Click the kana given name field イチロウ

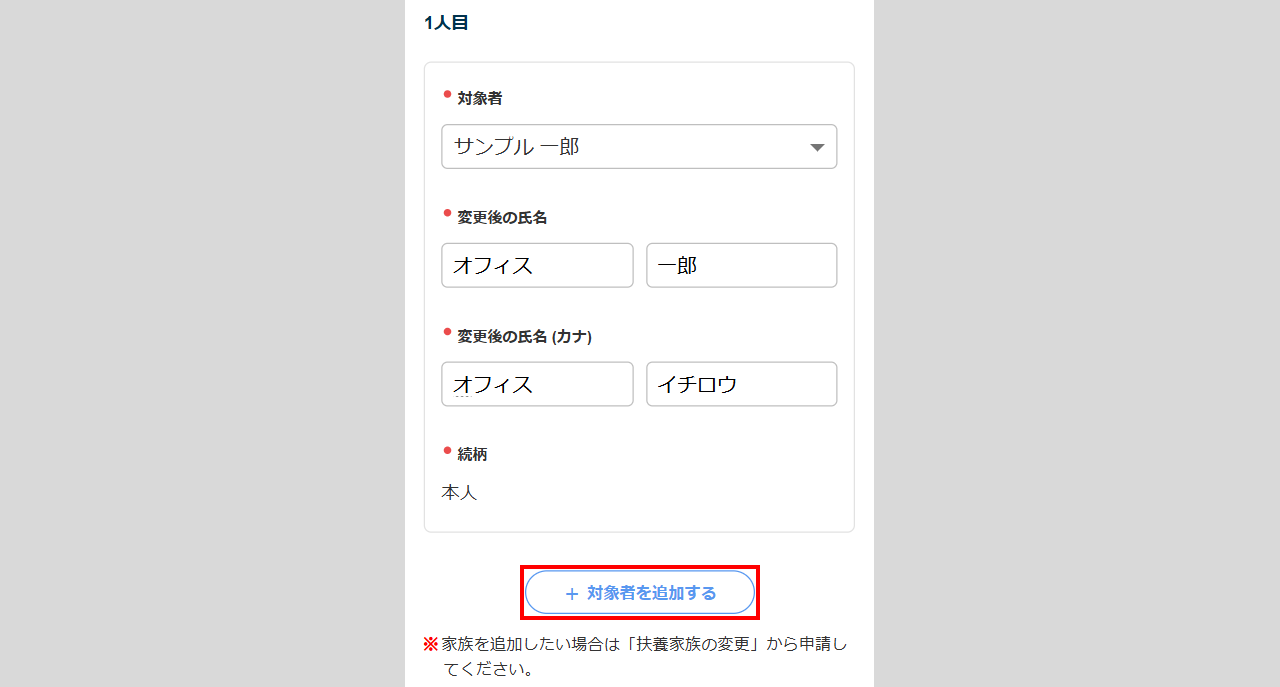pos(741,385)
